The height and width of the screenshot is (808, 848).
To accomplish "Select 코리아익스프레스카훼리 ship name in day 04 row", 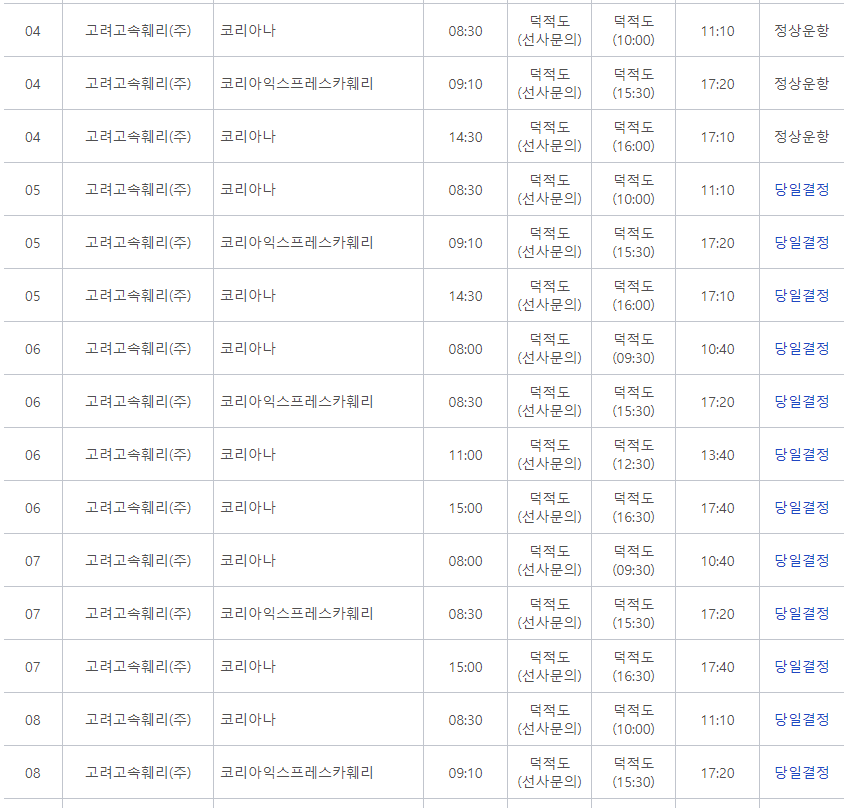I will (x=296, y=84).
